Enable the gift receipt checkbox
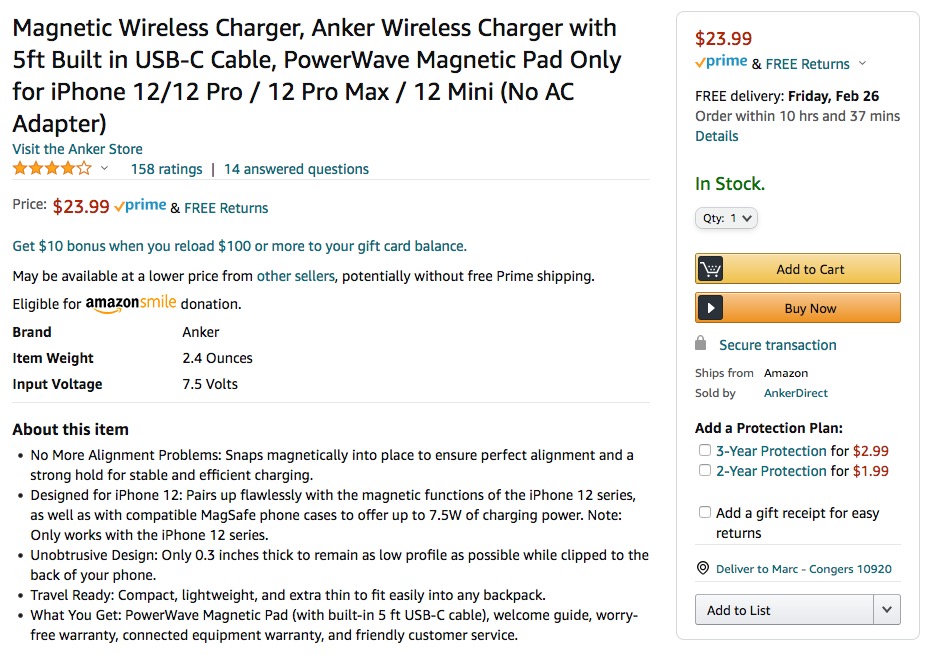The width and height of the screenshot is (944, 655). tap(704, 512)
